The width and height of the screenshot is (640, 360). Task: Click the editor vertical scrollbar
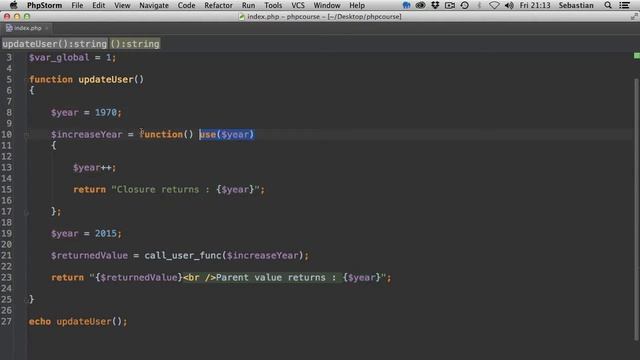(636, 208)
